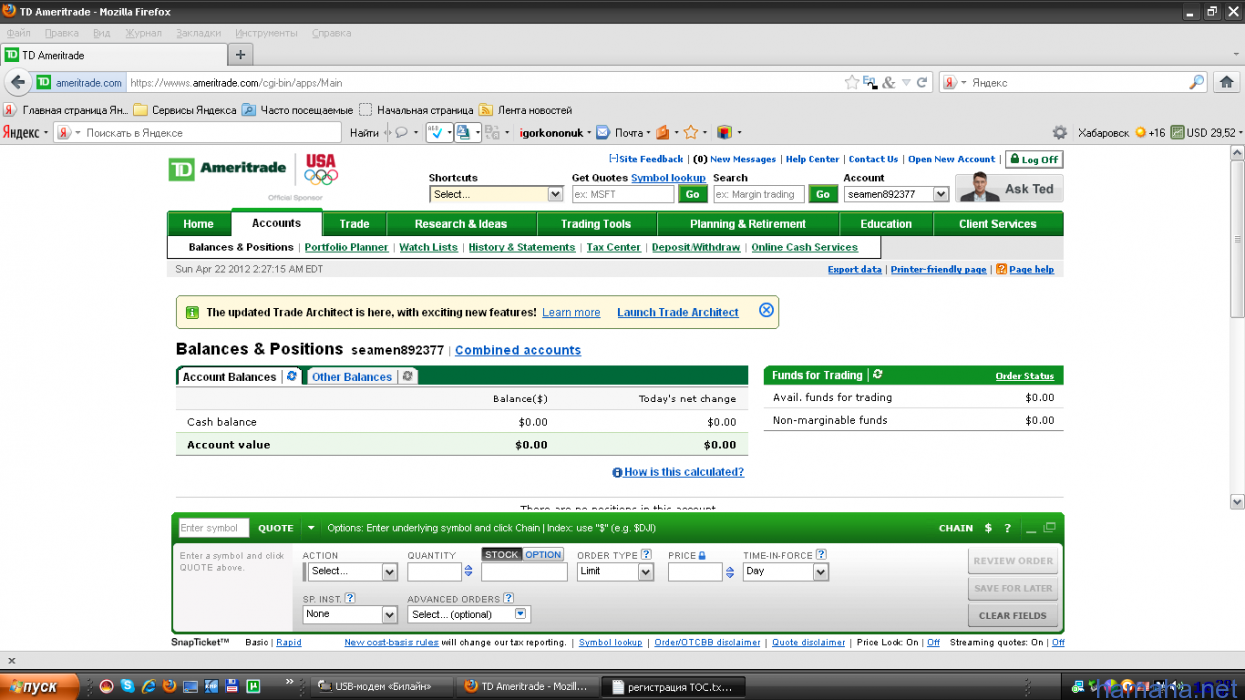Refresh Funds for Trading panel

878,374
